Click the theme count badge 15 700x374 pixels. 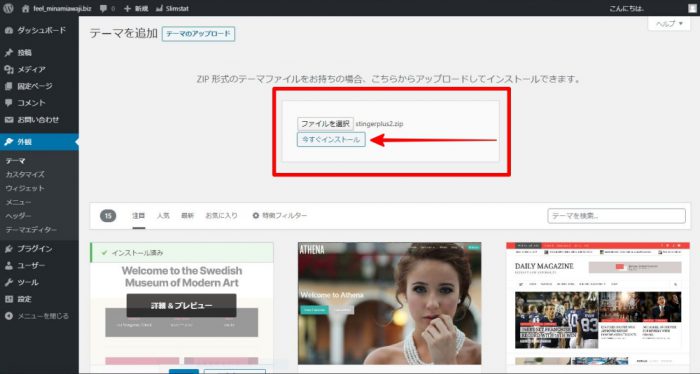click(x=108, y=216)
